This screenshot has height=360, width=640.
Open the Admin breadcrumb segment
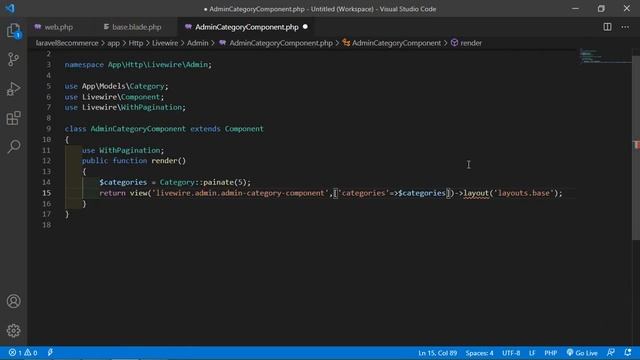tap(198, 43)
